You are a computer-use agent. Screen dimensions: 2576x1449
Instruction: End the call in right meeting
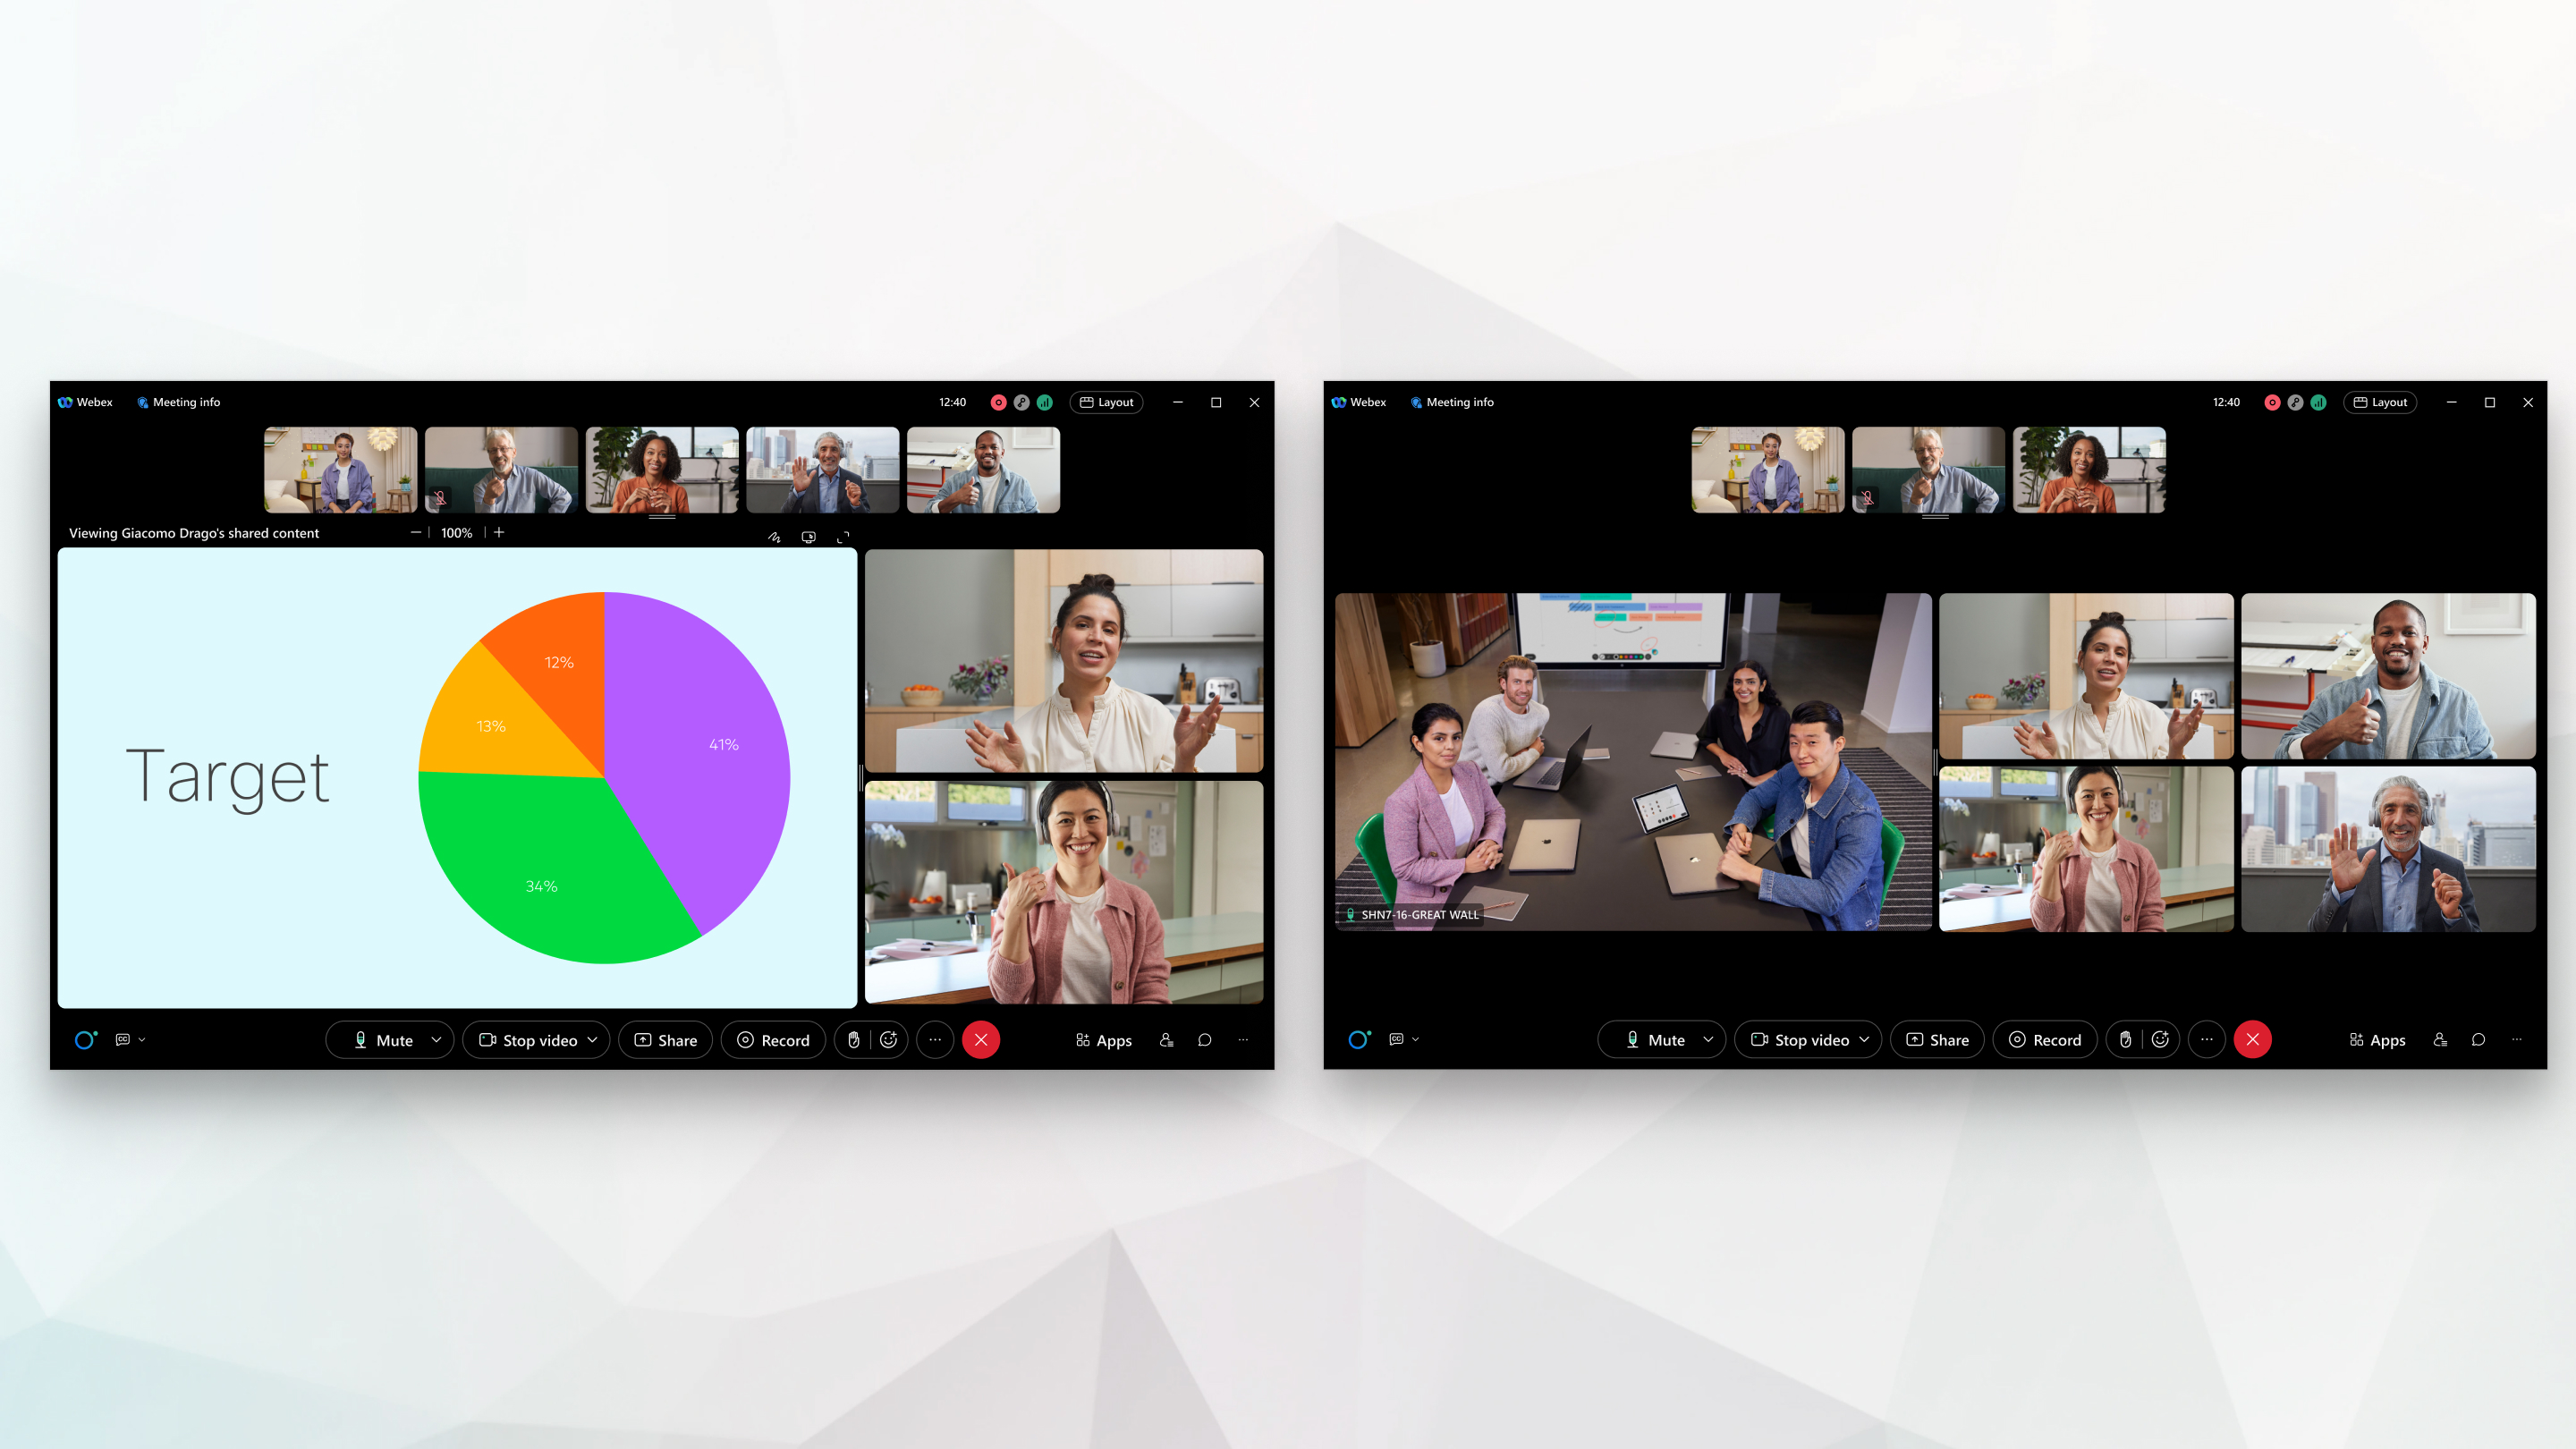click(2254, 1038)
